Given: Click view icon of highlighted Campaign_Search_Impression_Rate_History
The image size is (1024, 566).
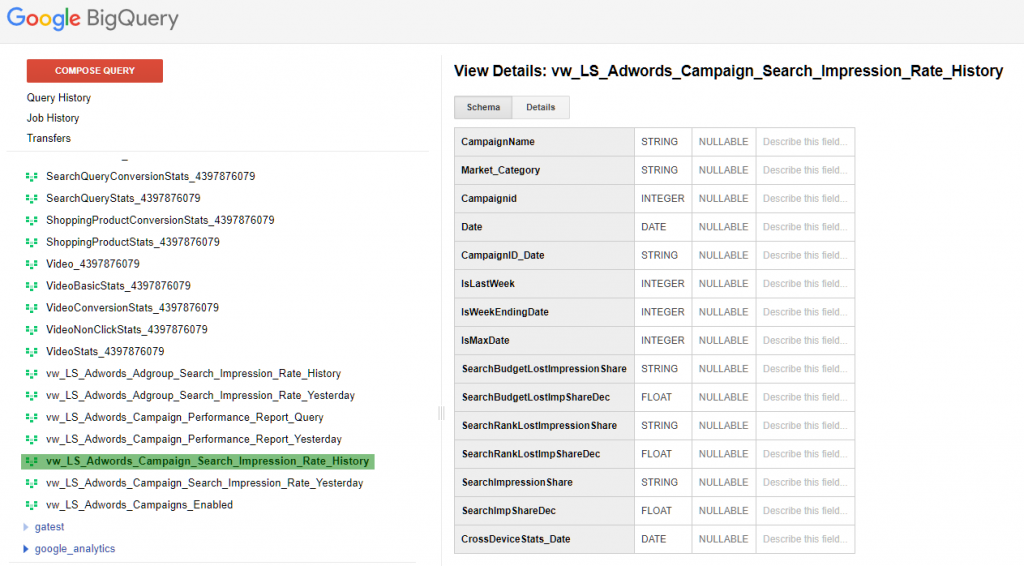Looking at the screenshot, I should [31, 461].
